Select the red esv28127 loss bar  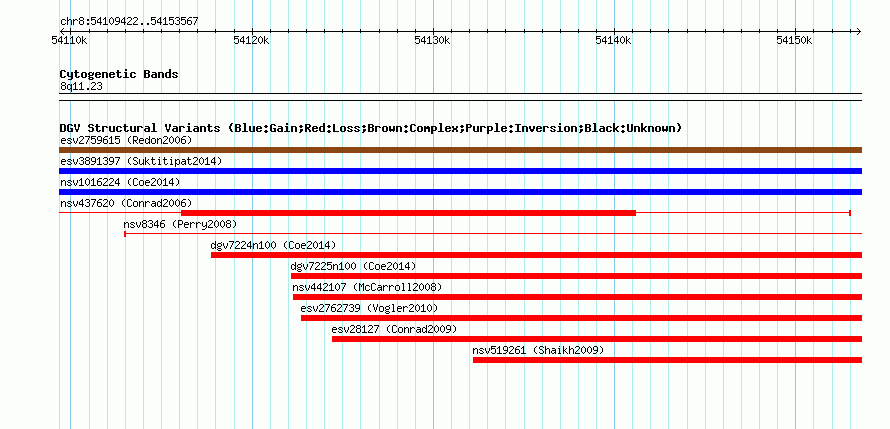coord(597,339)
